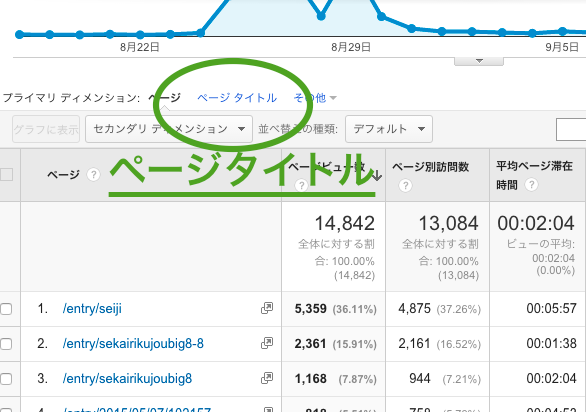586x412 pixels.
Task: Click sort arrow on ページビュー数 column
Action: pyautogui.click(x=377, y=175)
